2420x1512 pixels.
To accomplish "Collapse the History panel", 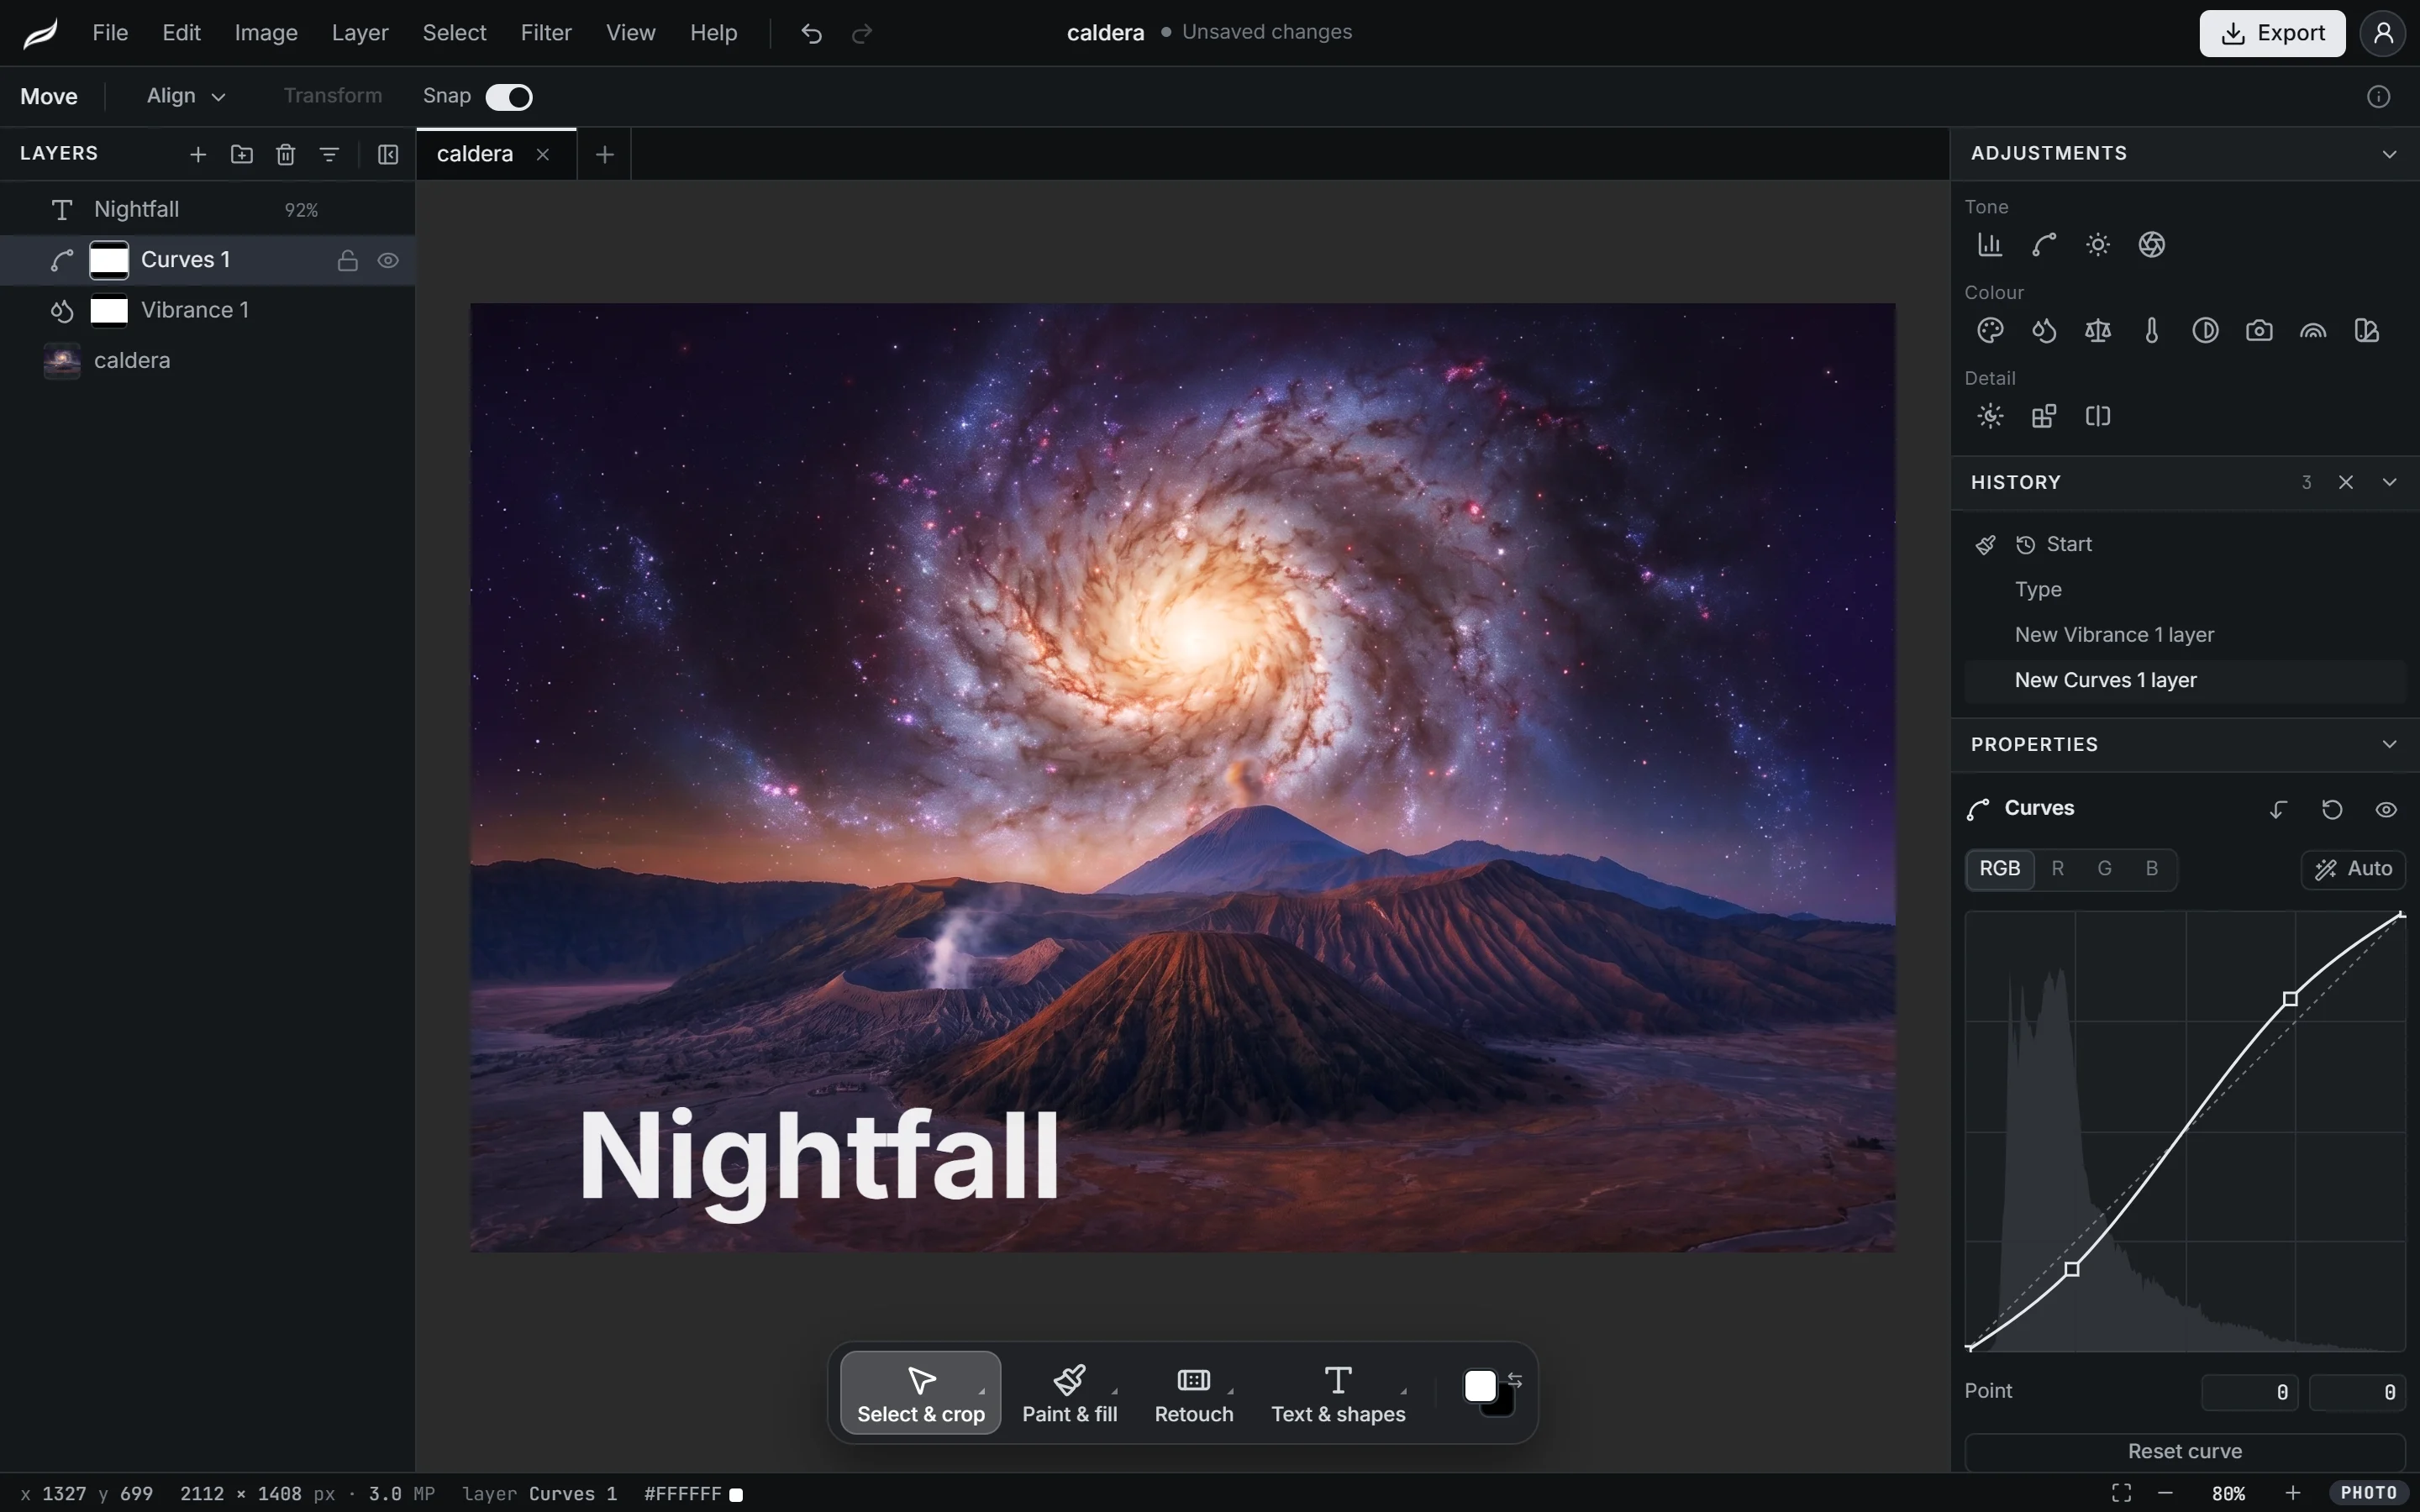I will (2390, 482).
